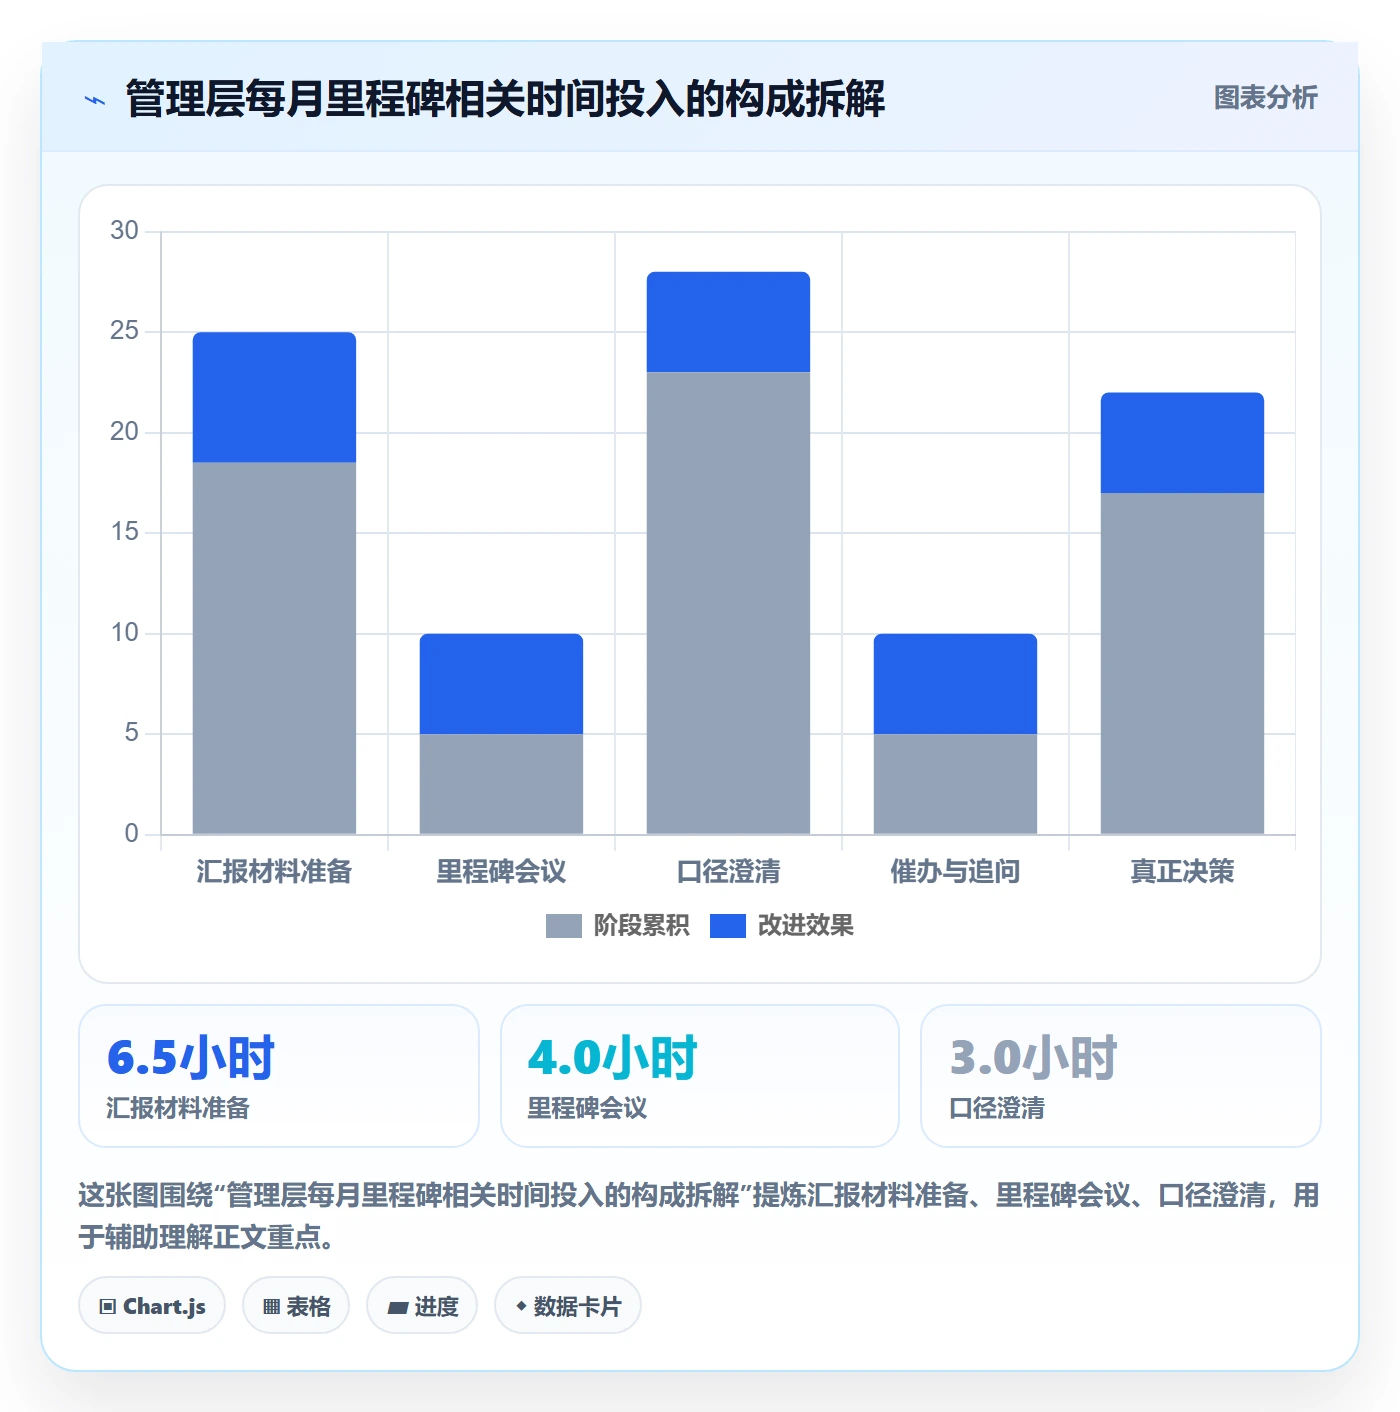Select the 数据卡片 tag
Screen dimensions: 1400x1412
(x=568, y=1306)
